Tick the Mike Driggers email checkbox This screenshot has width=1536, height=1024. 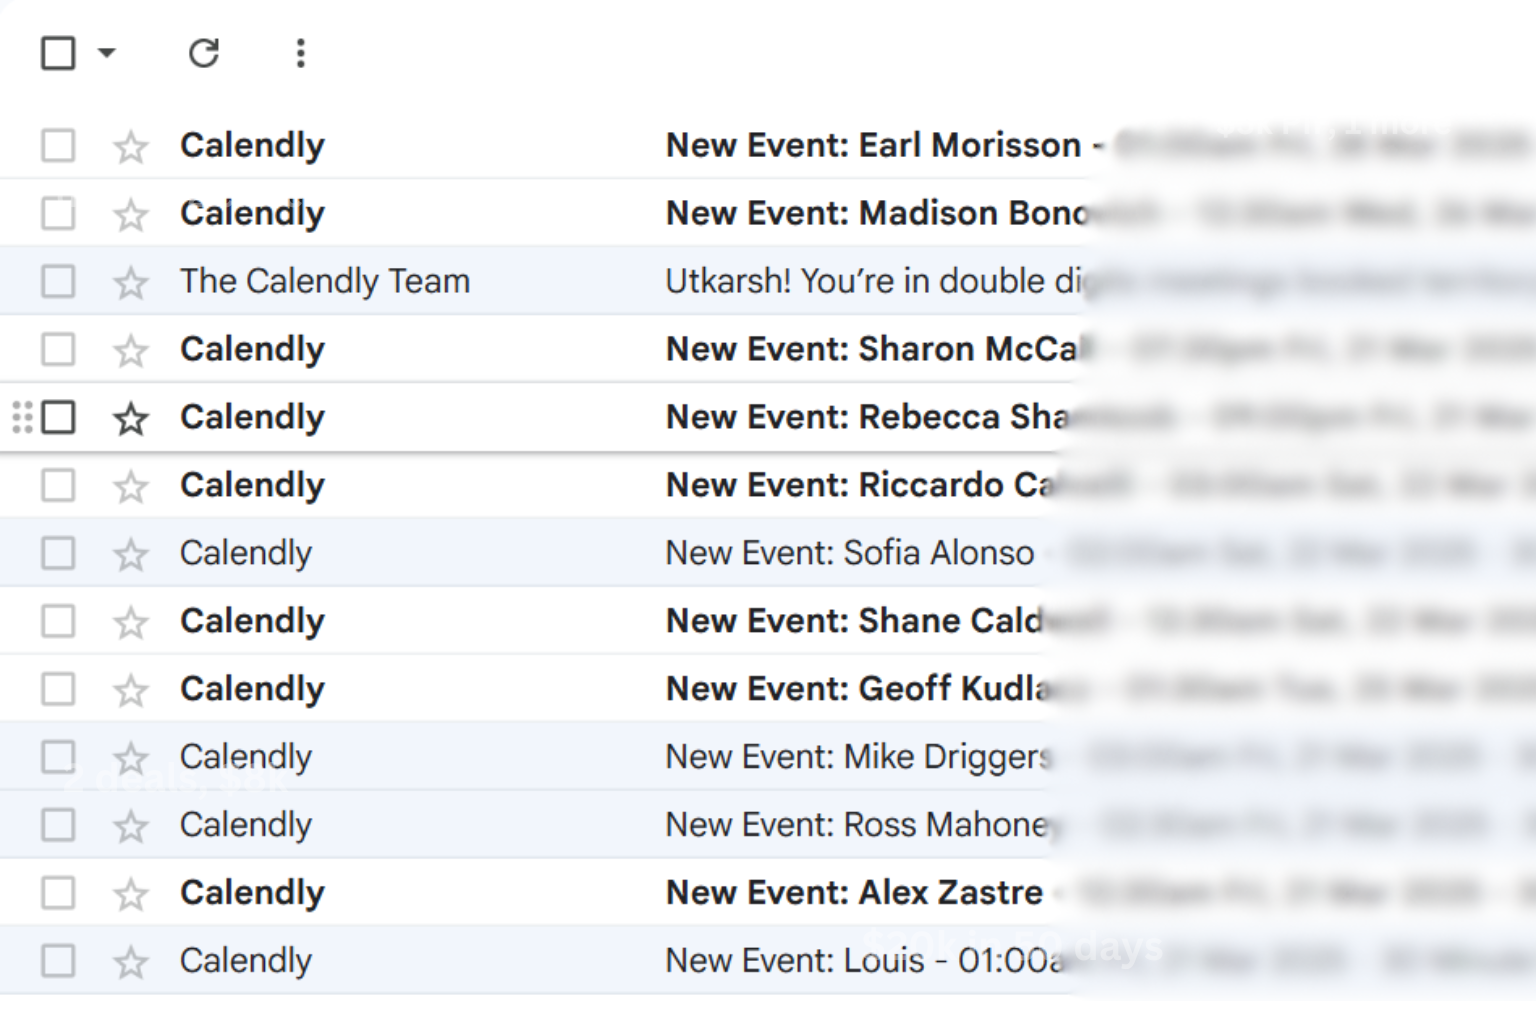[x=58, y=757]
